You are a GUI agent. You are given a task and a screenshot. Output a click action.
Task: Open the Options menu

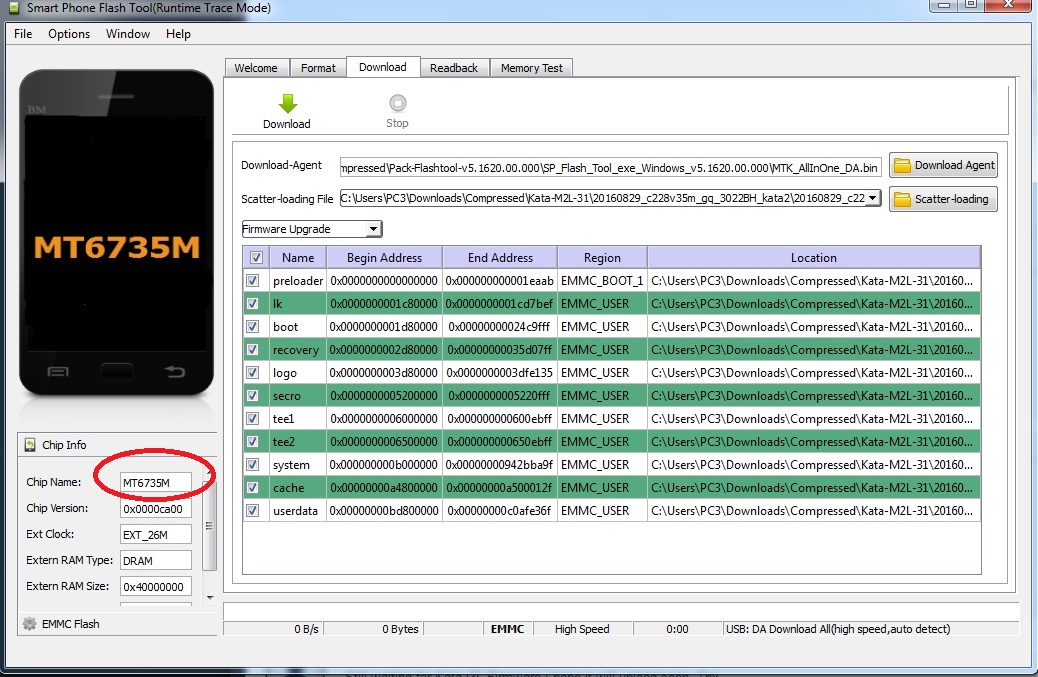(69, 34)
